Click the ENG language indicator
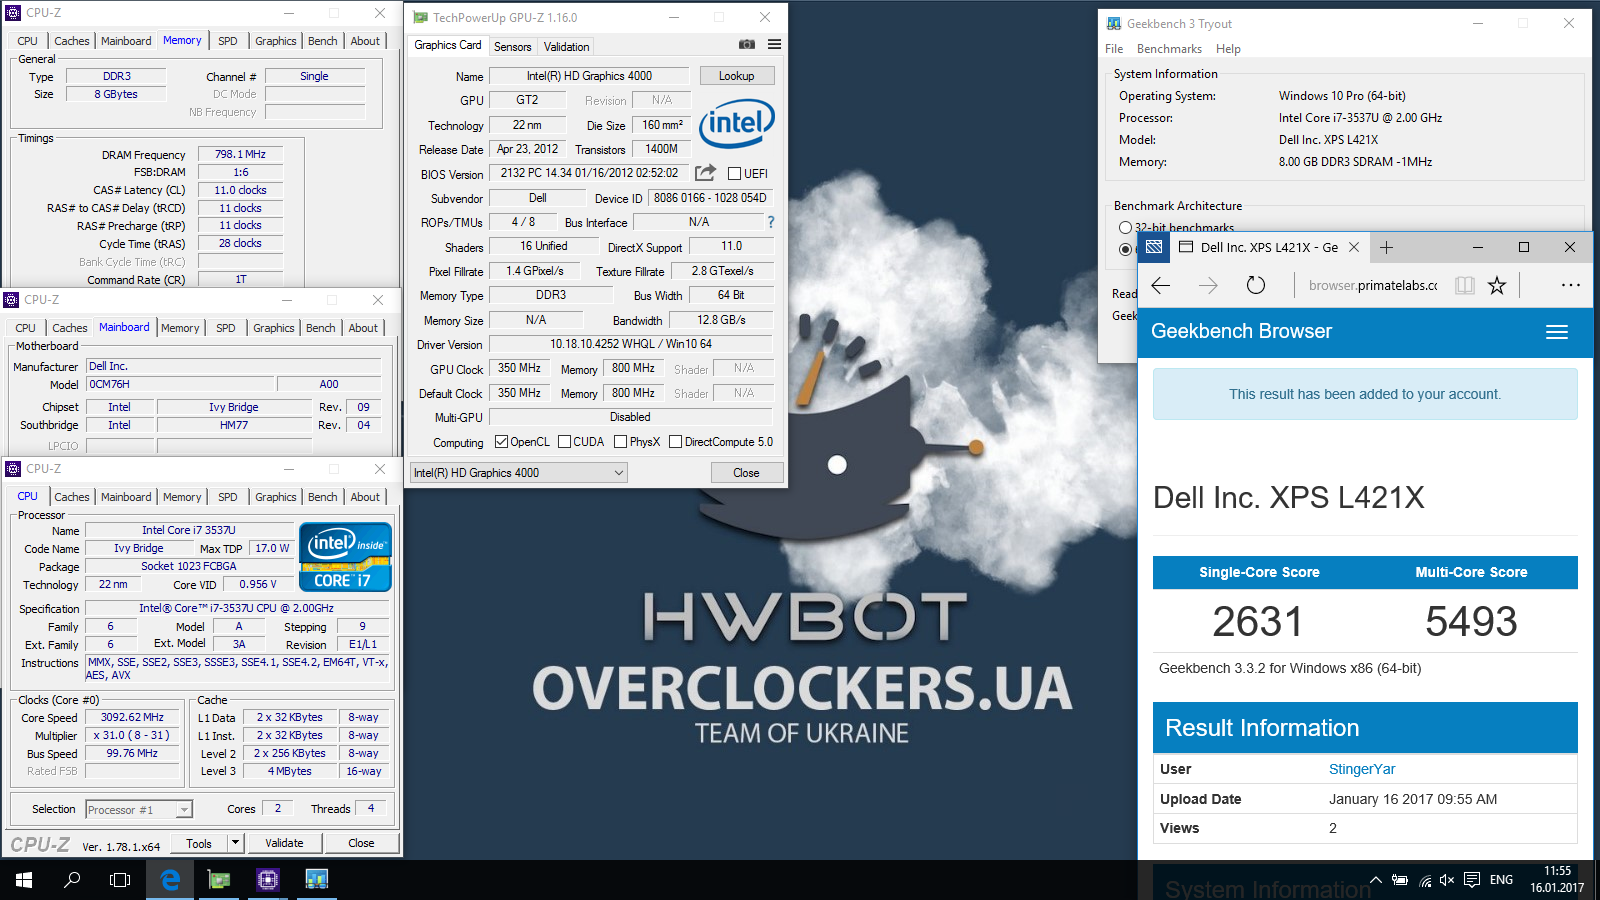The image size is (1600, 900). [x=1501, y=880]
